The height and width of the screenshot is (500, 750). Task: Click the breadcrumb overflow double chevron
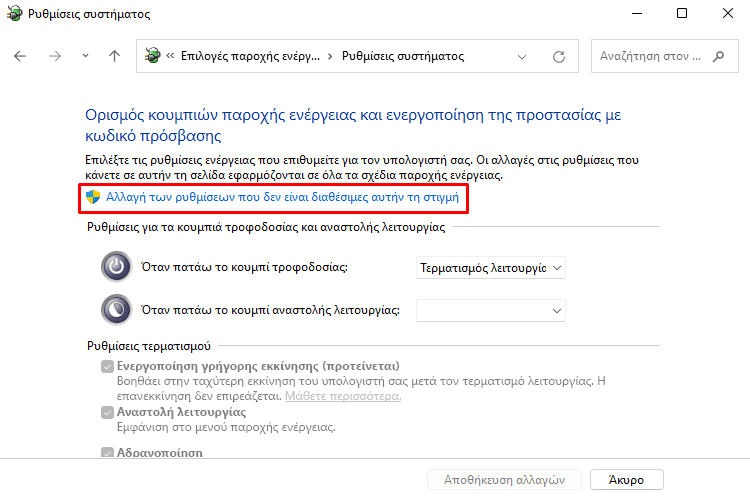coord(170,56)
